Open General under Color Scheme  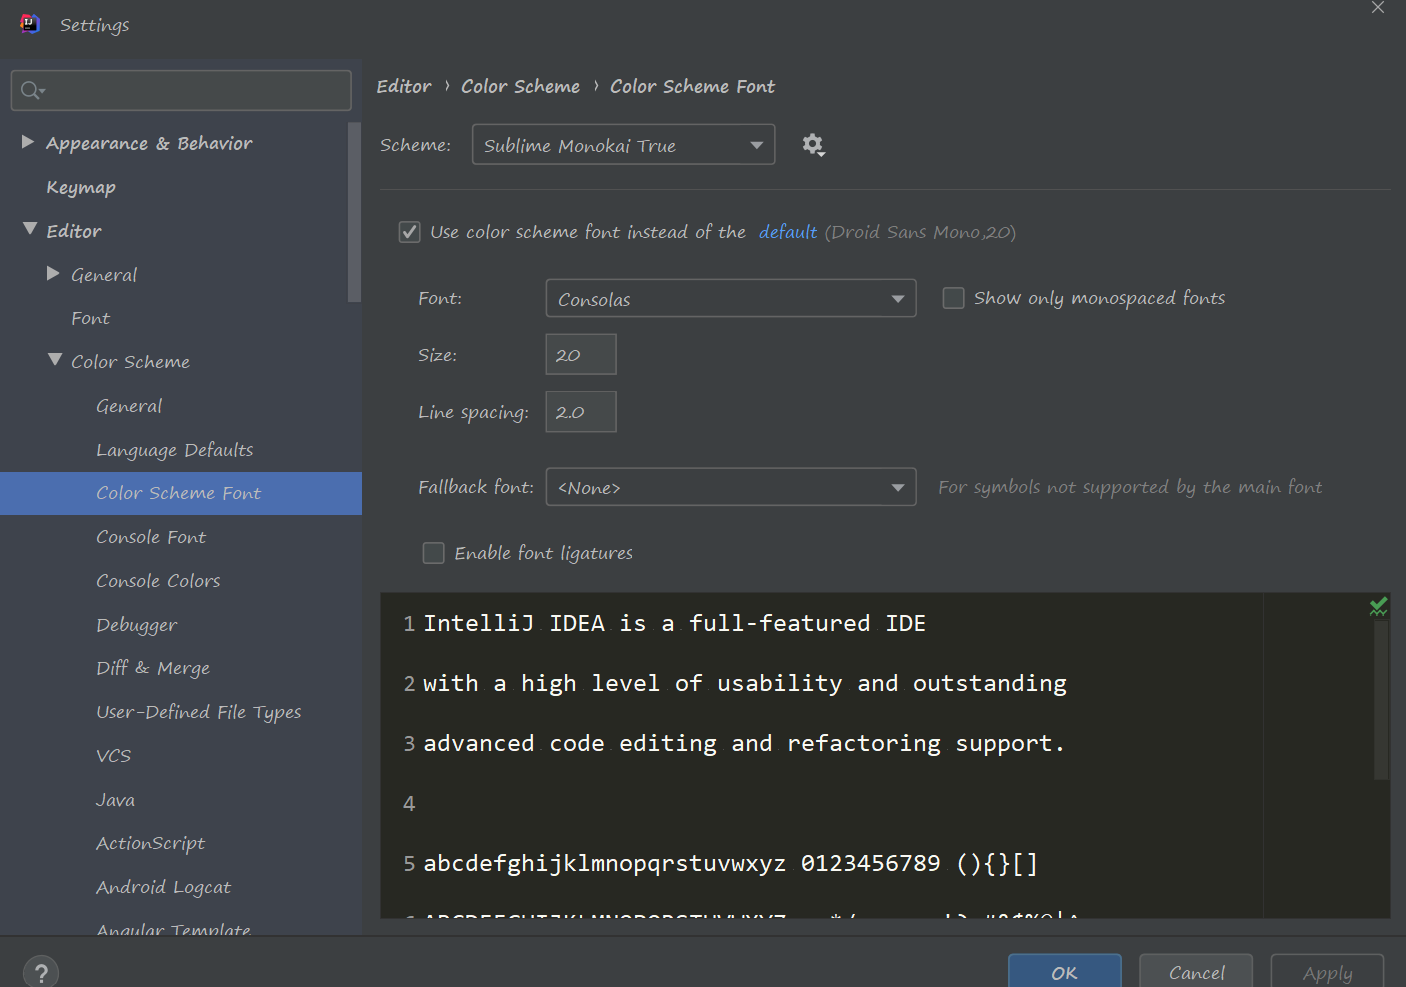point(129,406)
